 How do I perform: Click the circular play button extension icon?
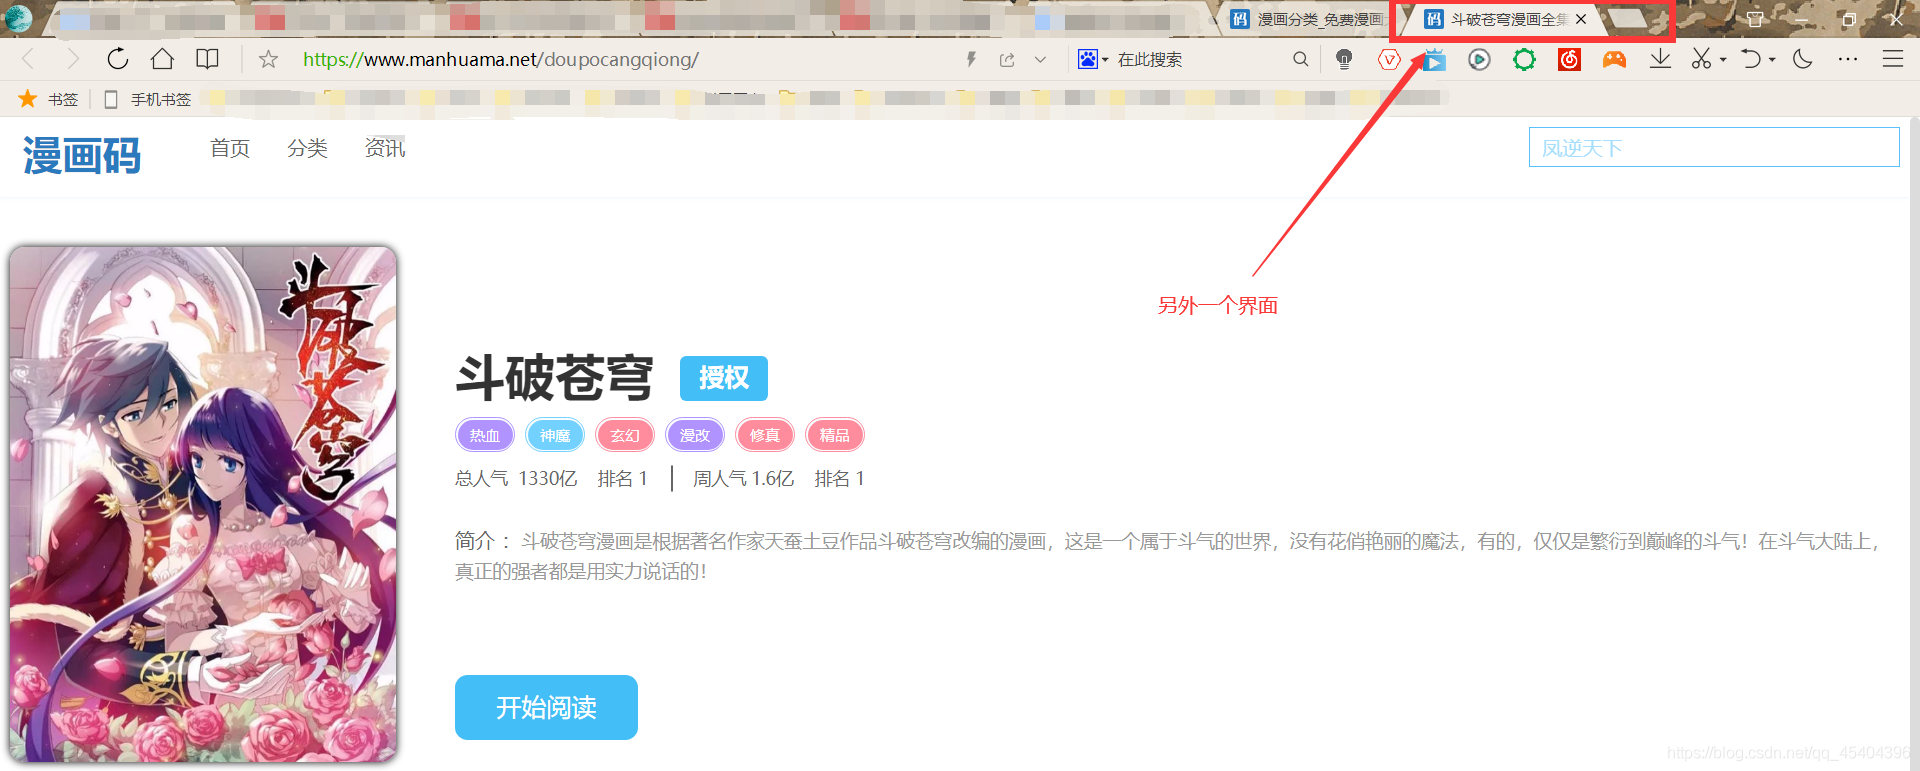[x=1479, y=60]
